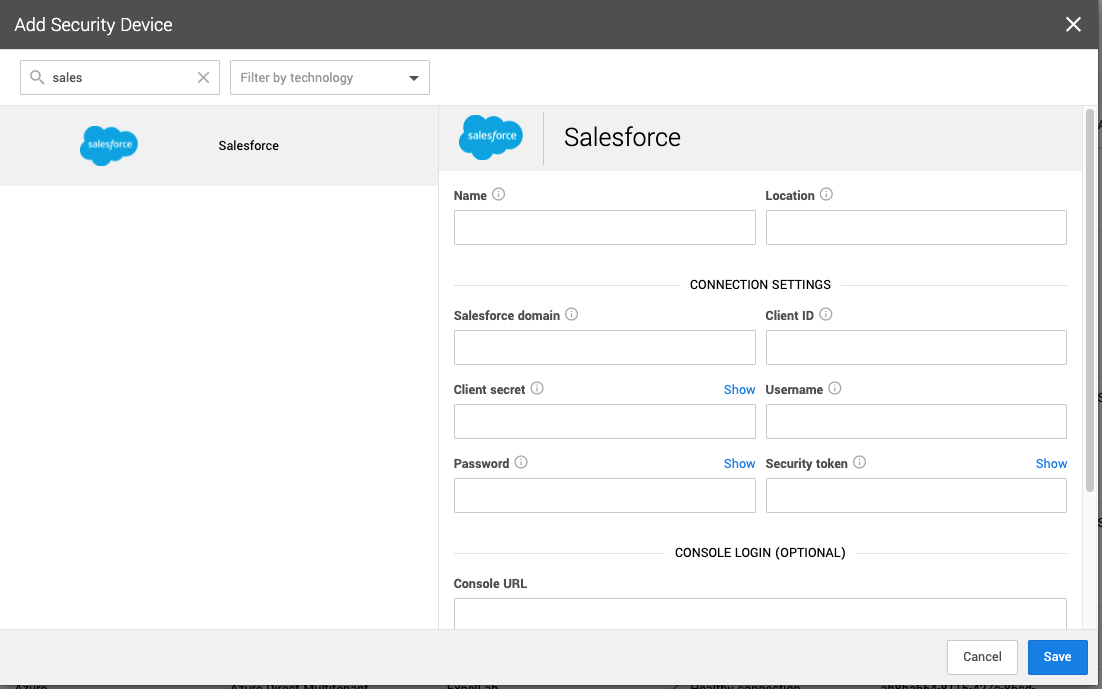Focus the Security token input field
This screenshot has width=1102, height=689.
point(916,496)
